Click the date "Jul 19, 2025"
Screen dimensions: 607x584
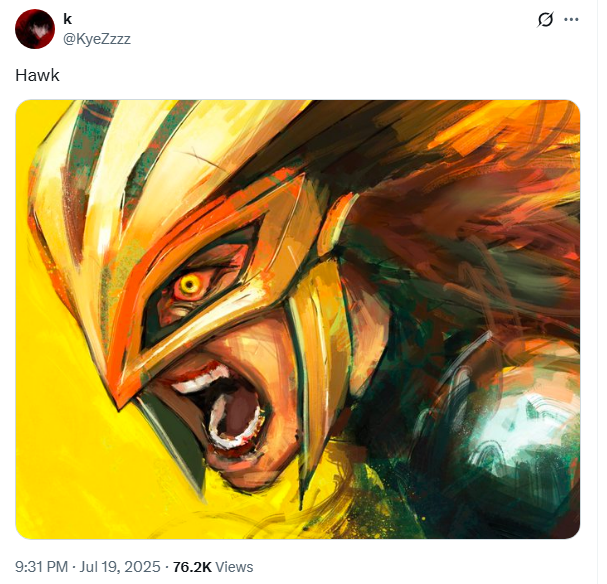pos(120,567)
